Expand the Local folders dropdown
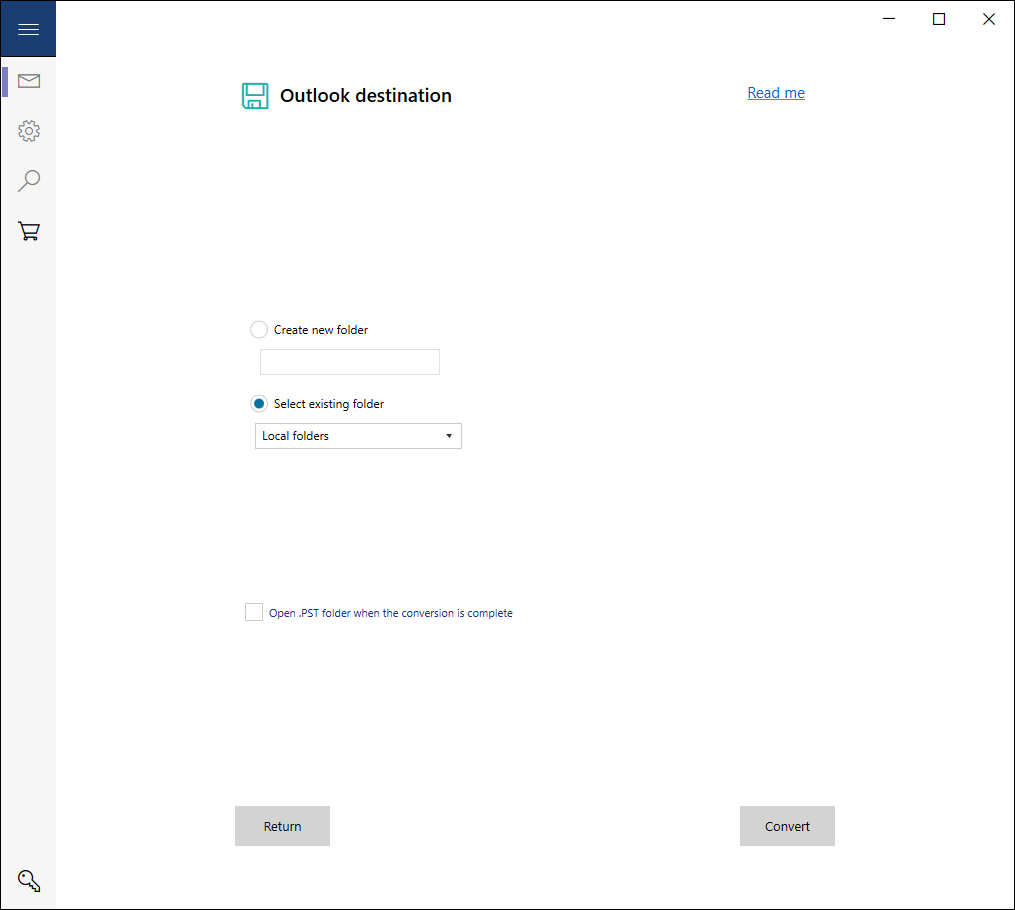Image resolution: width=1015 pixels, height=910 pixels. pyautogui.click(x=358, y=436)
